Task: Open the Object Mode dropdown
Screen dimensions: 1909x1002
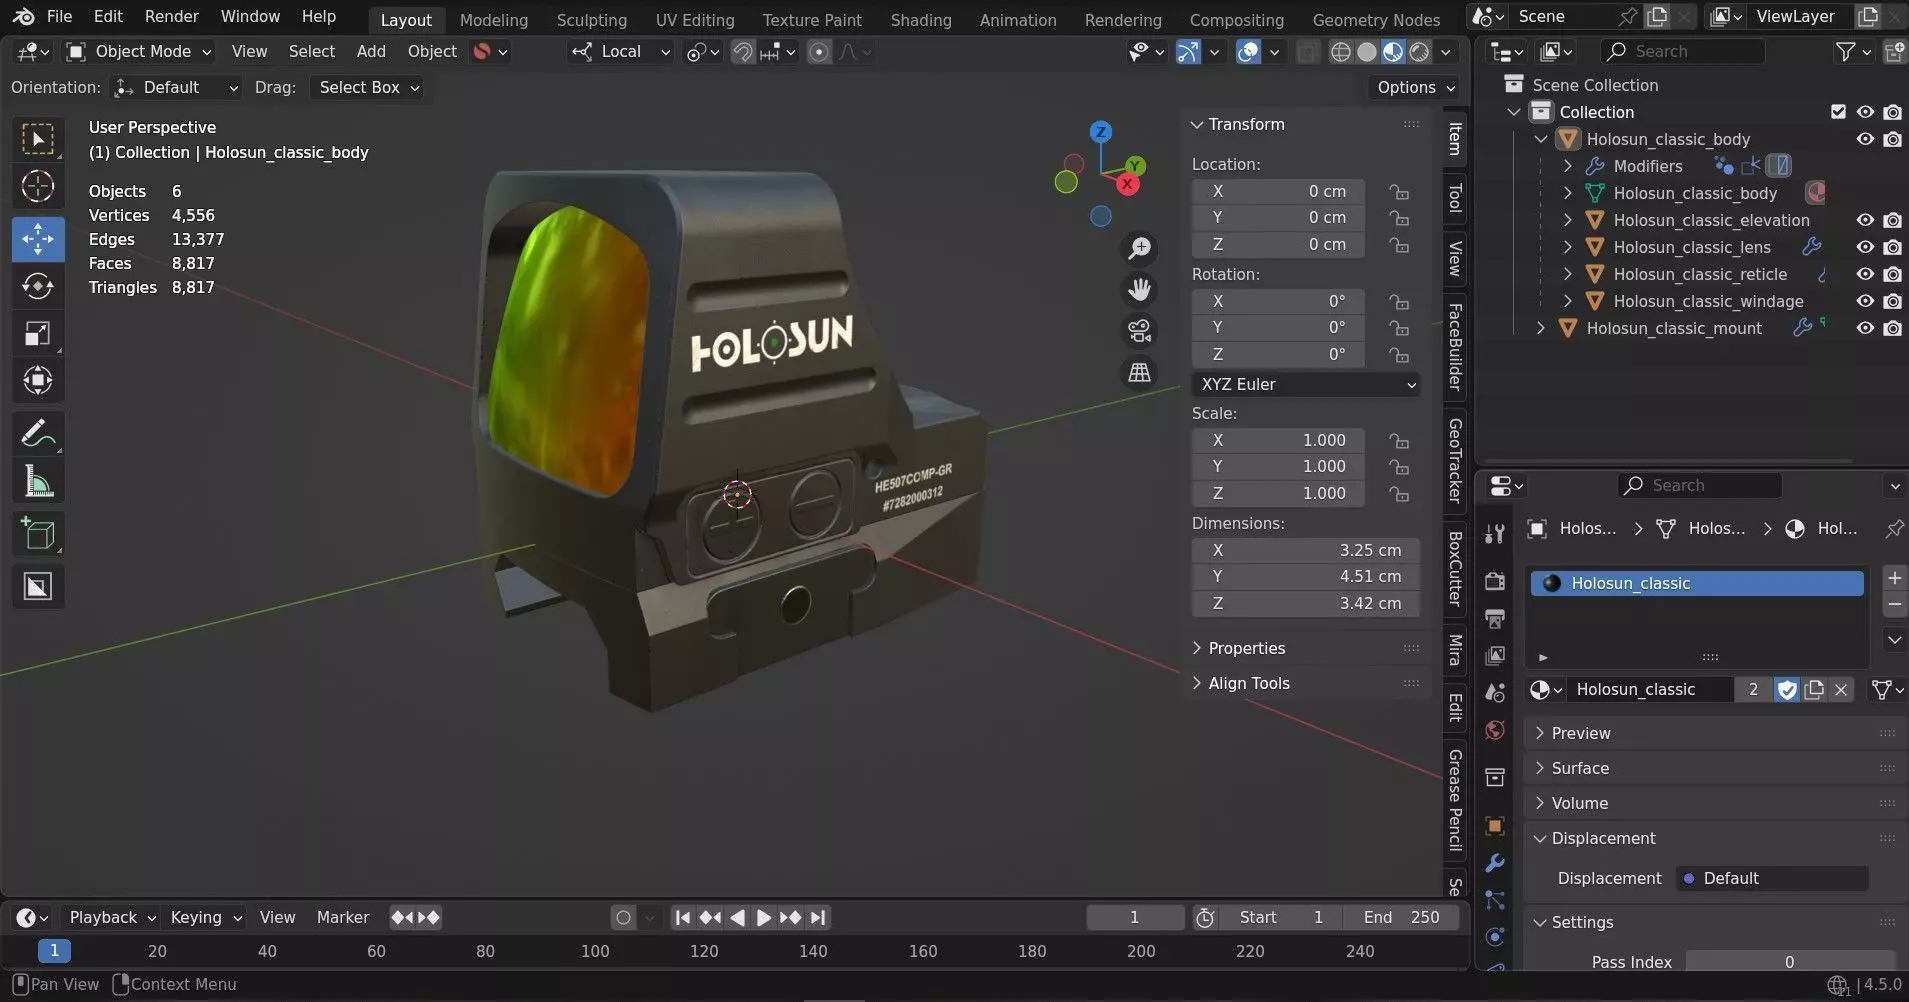Action: (x=140, y=52)
